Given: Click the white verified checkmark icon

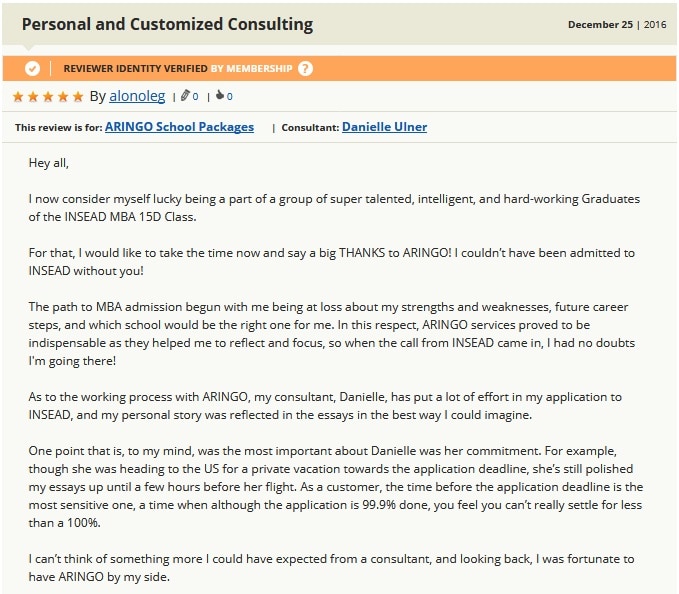Looking at the screenshot, I should point(32,68).
